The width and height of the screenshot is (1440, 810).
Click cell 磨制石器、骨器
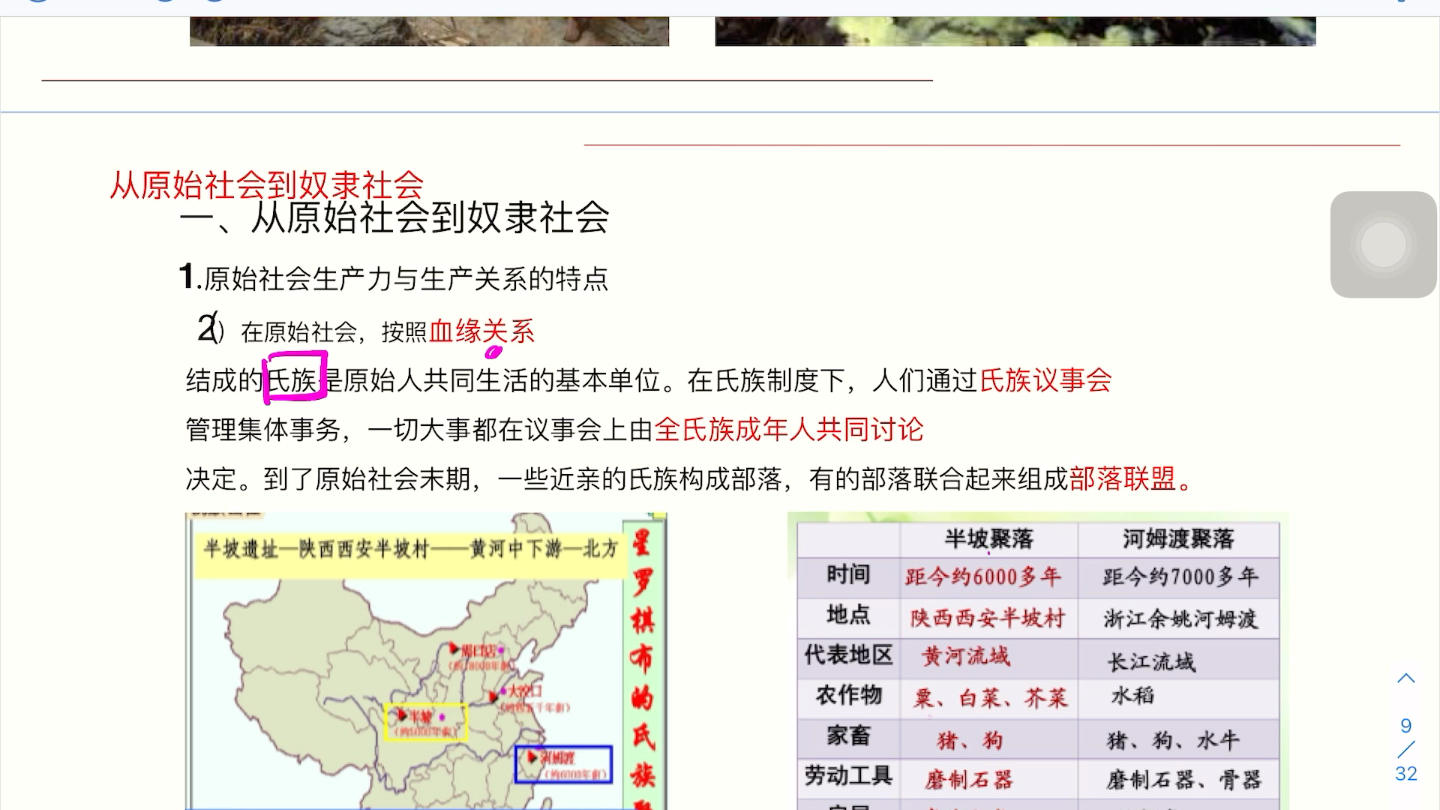coord(1184,780)
